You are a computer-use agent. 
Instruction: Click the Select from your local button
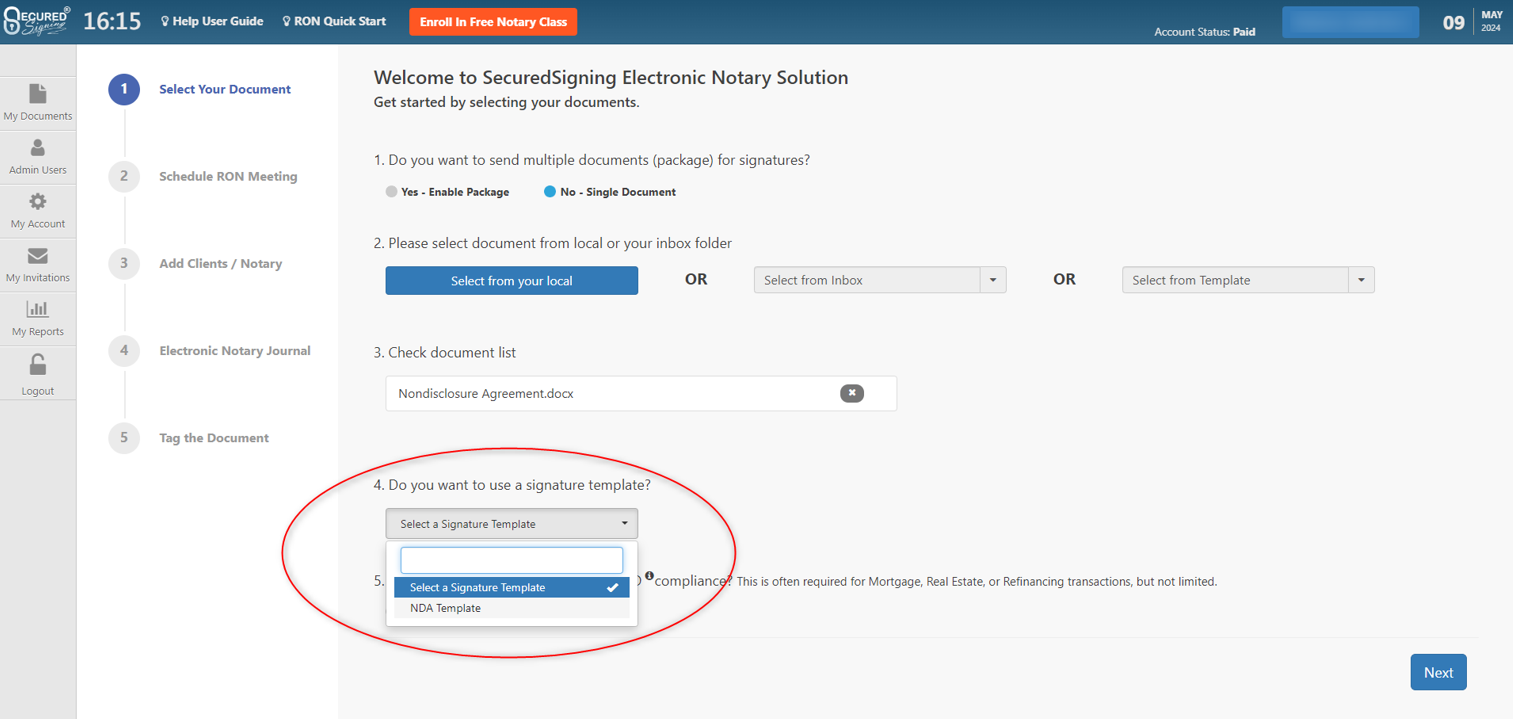point(511,280)
